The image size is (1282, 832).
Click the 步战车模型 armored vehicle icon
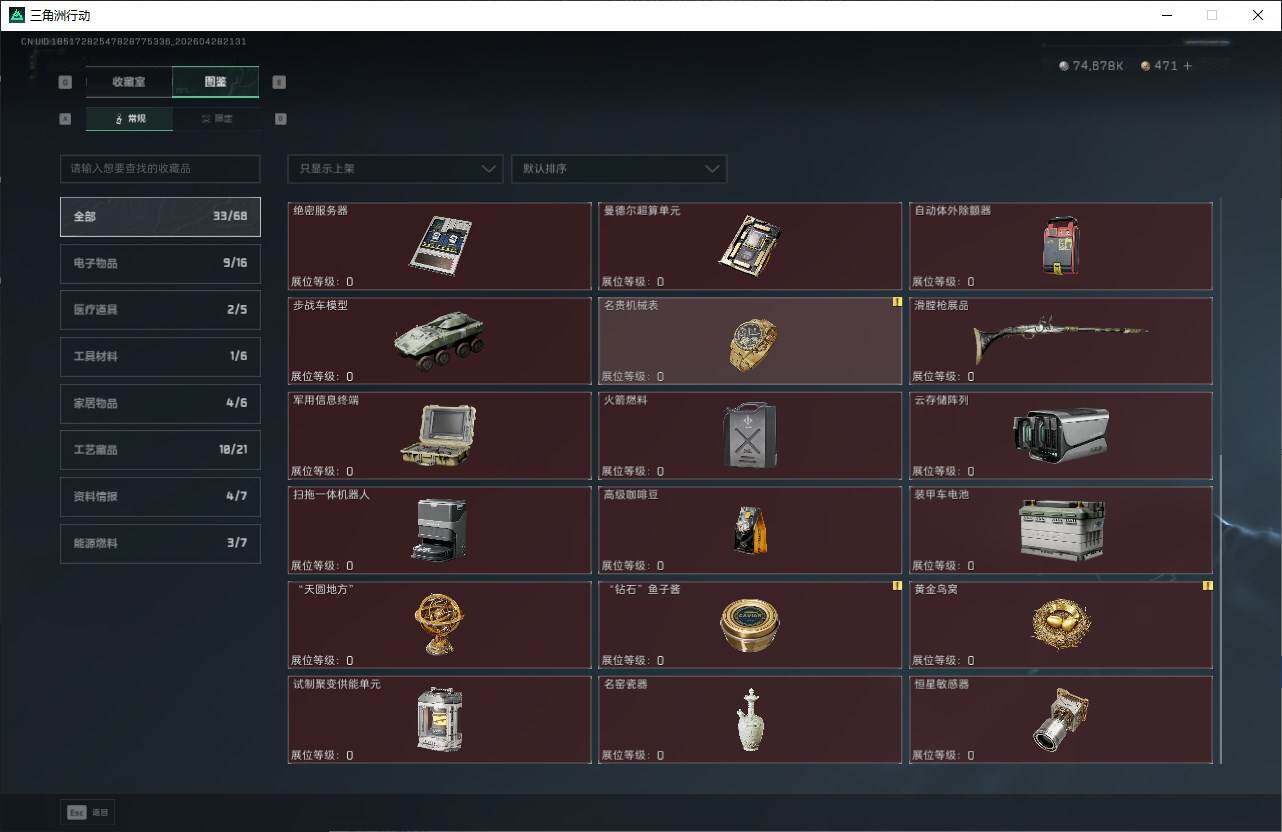click(438, 340)
